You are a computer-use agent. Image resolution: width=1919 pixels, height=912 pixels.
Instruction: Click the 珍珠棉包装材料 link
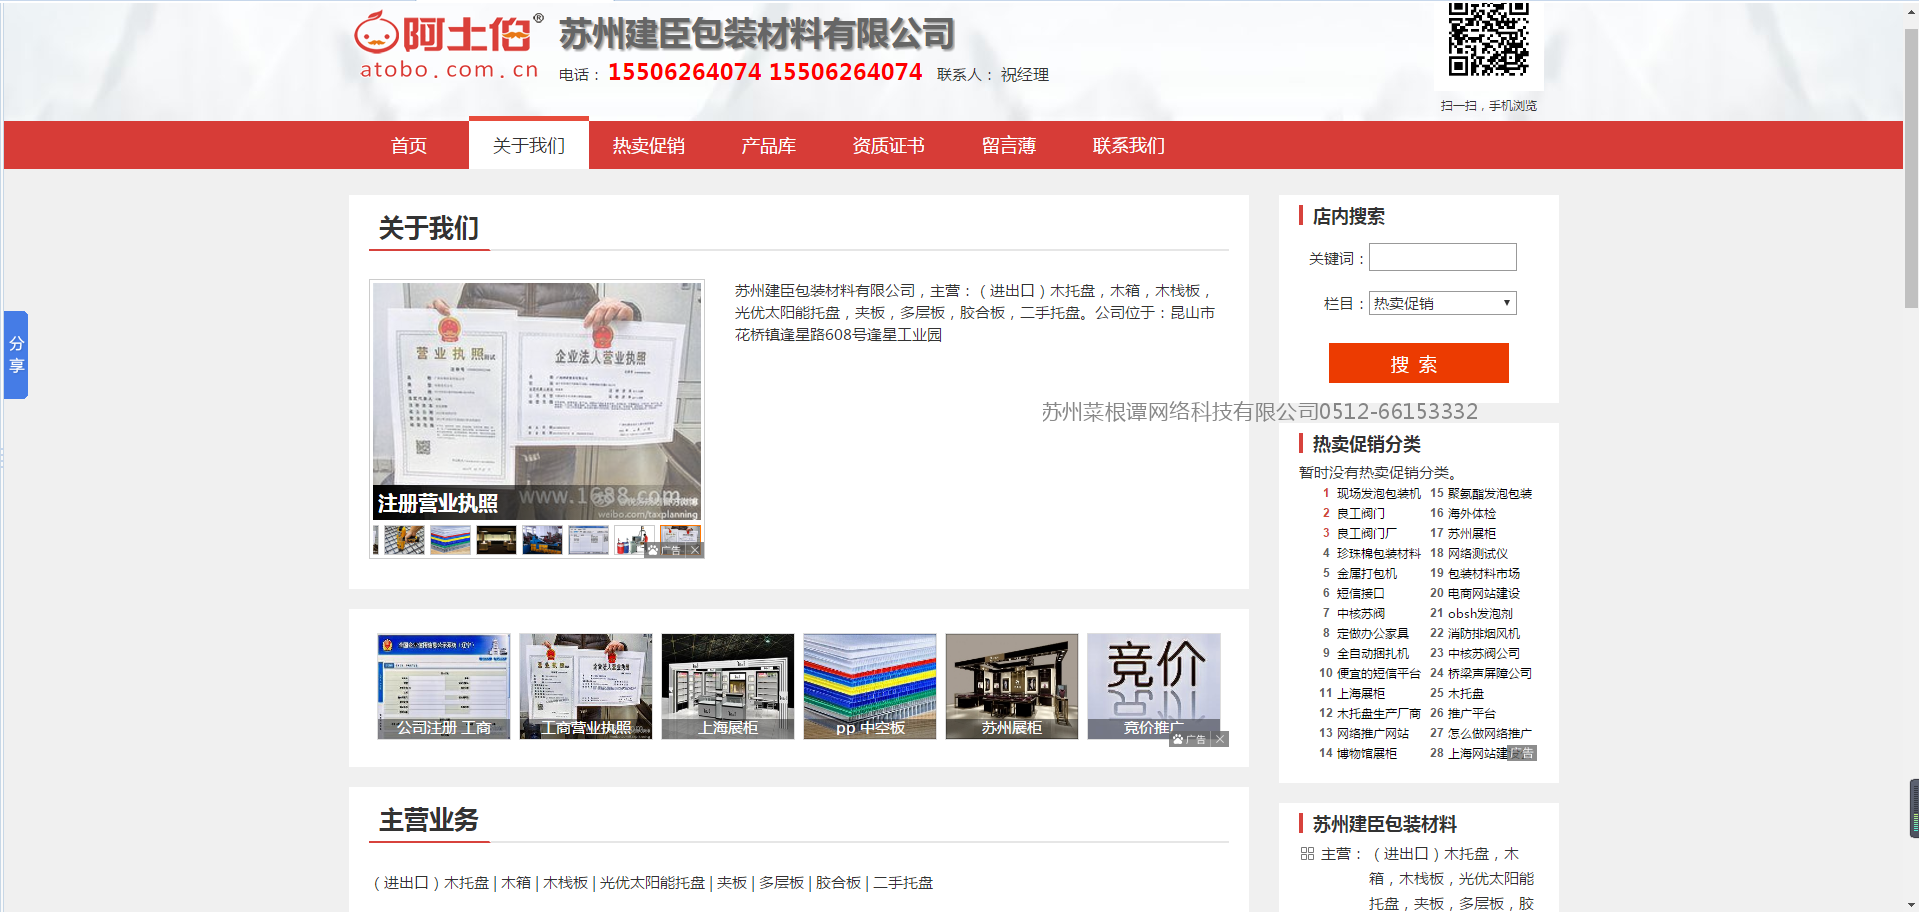(x=1378, y=553)
